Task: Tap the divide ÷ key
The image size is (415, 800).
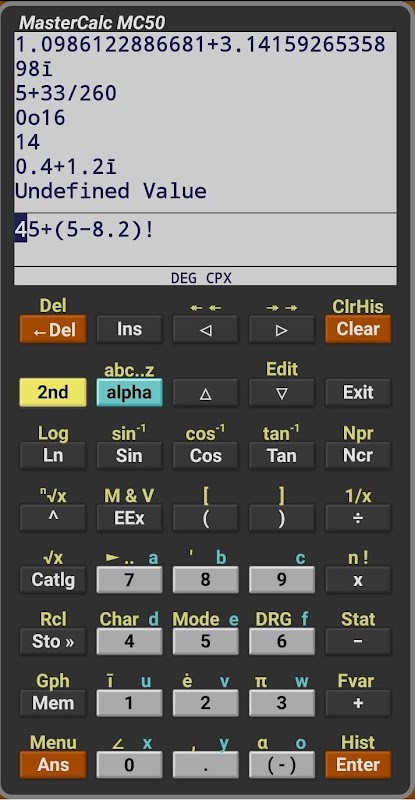Action: (358, 518)
